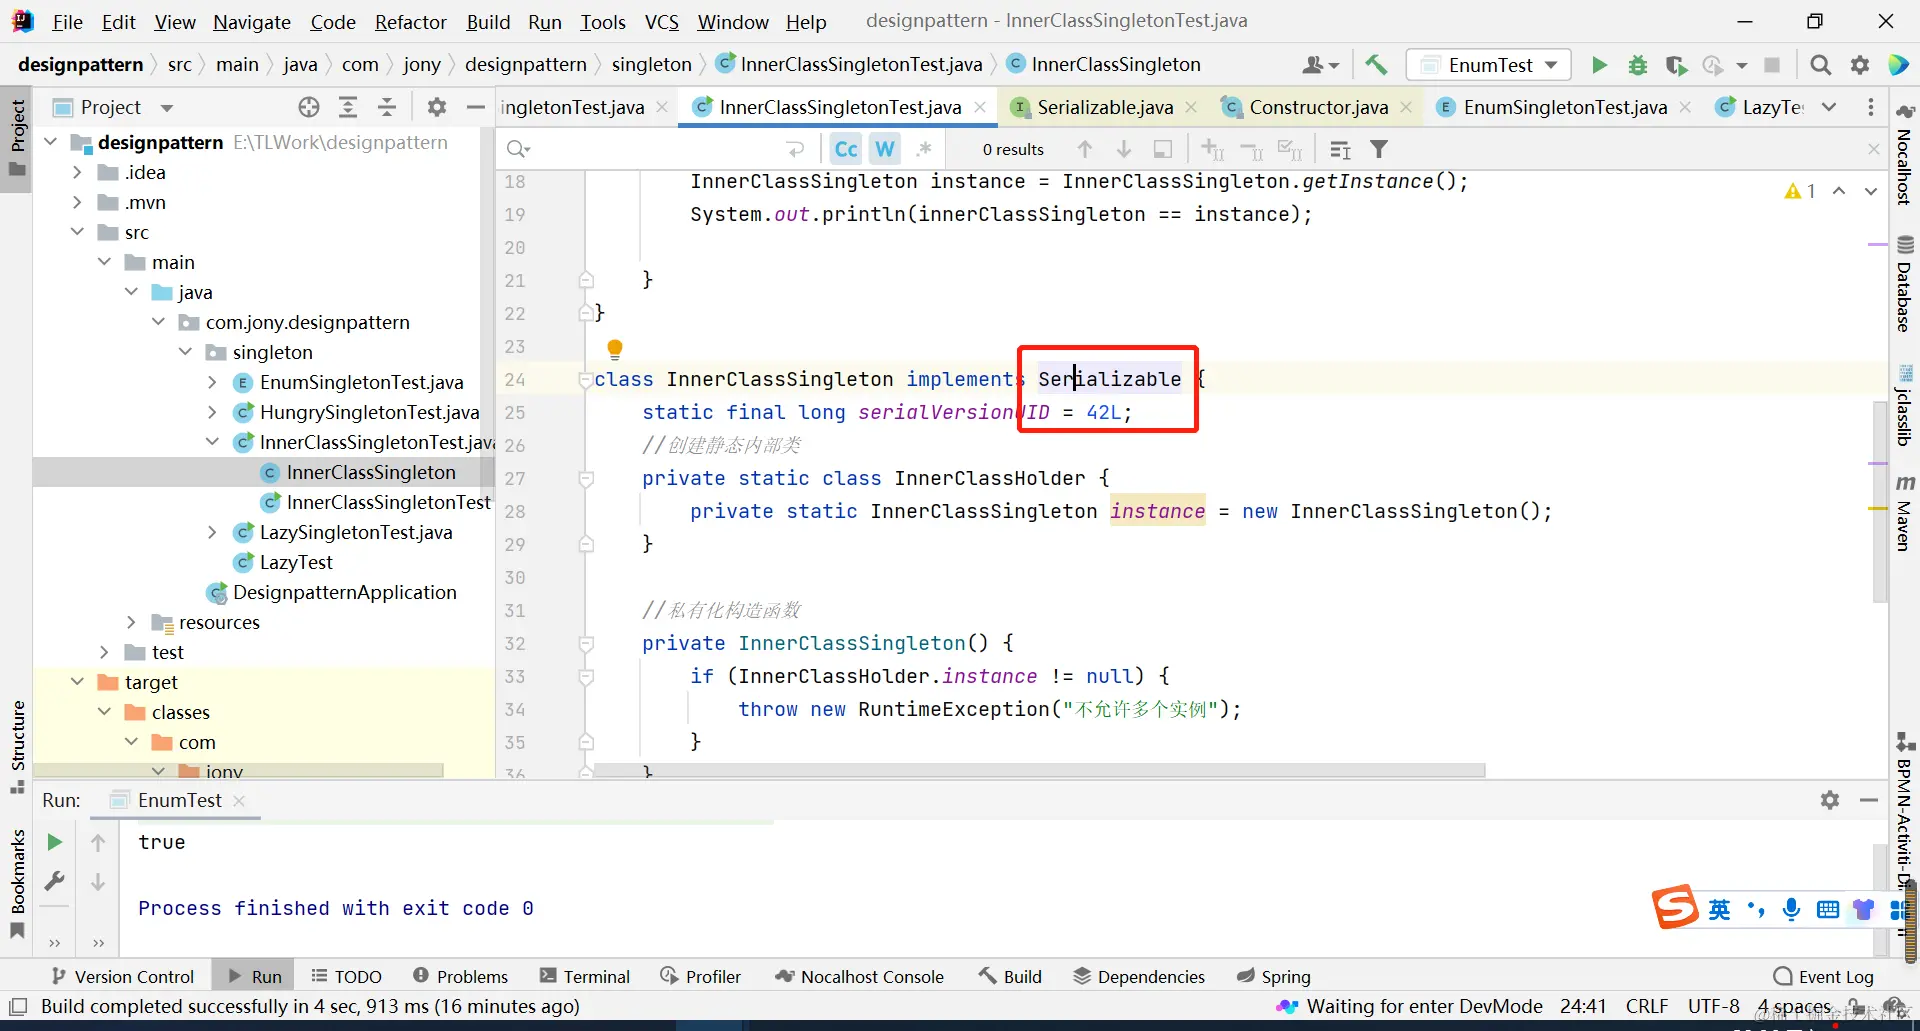Expand all icon in Project panel
This screenshot has height=1031, width=1920.
point(348,107)
